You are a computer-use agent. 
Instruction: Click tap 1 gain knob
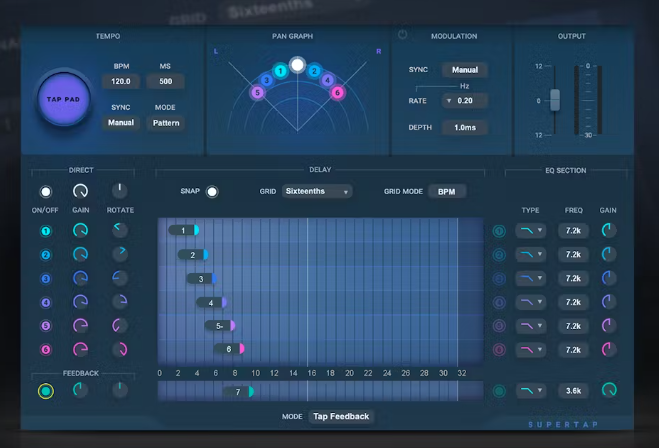81,231
